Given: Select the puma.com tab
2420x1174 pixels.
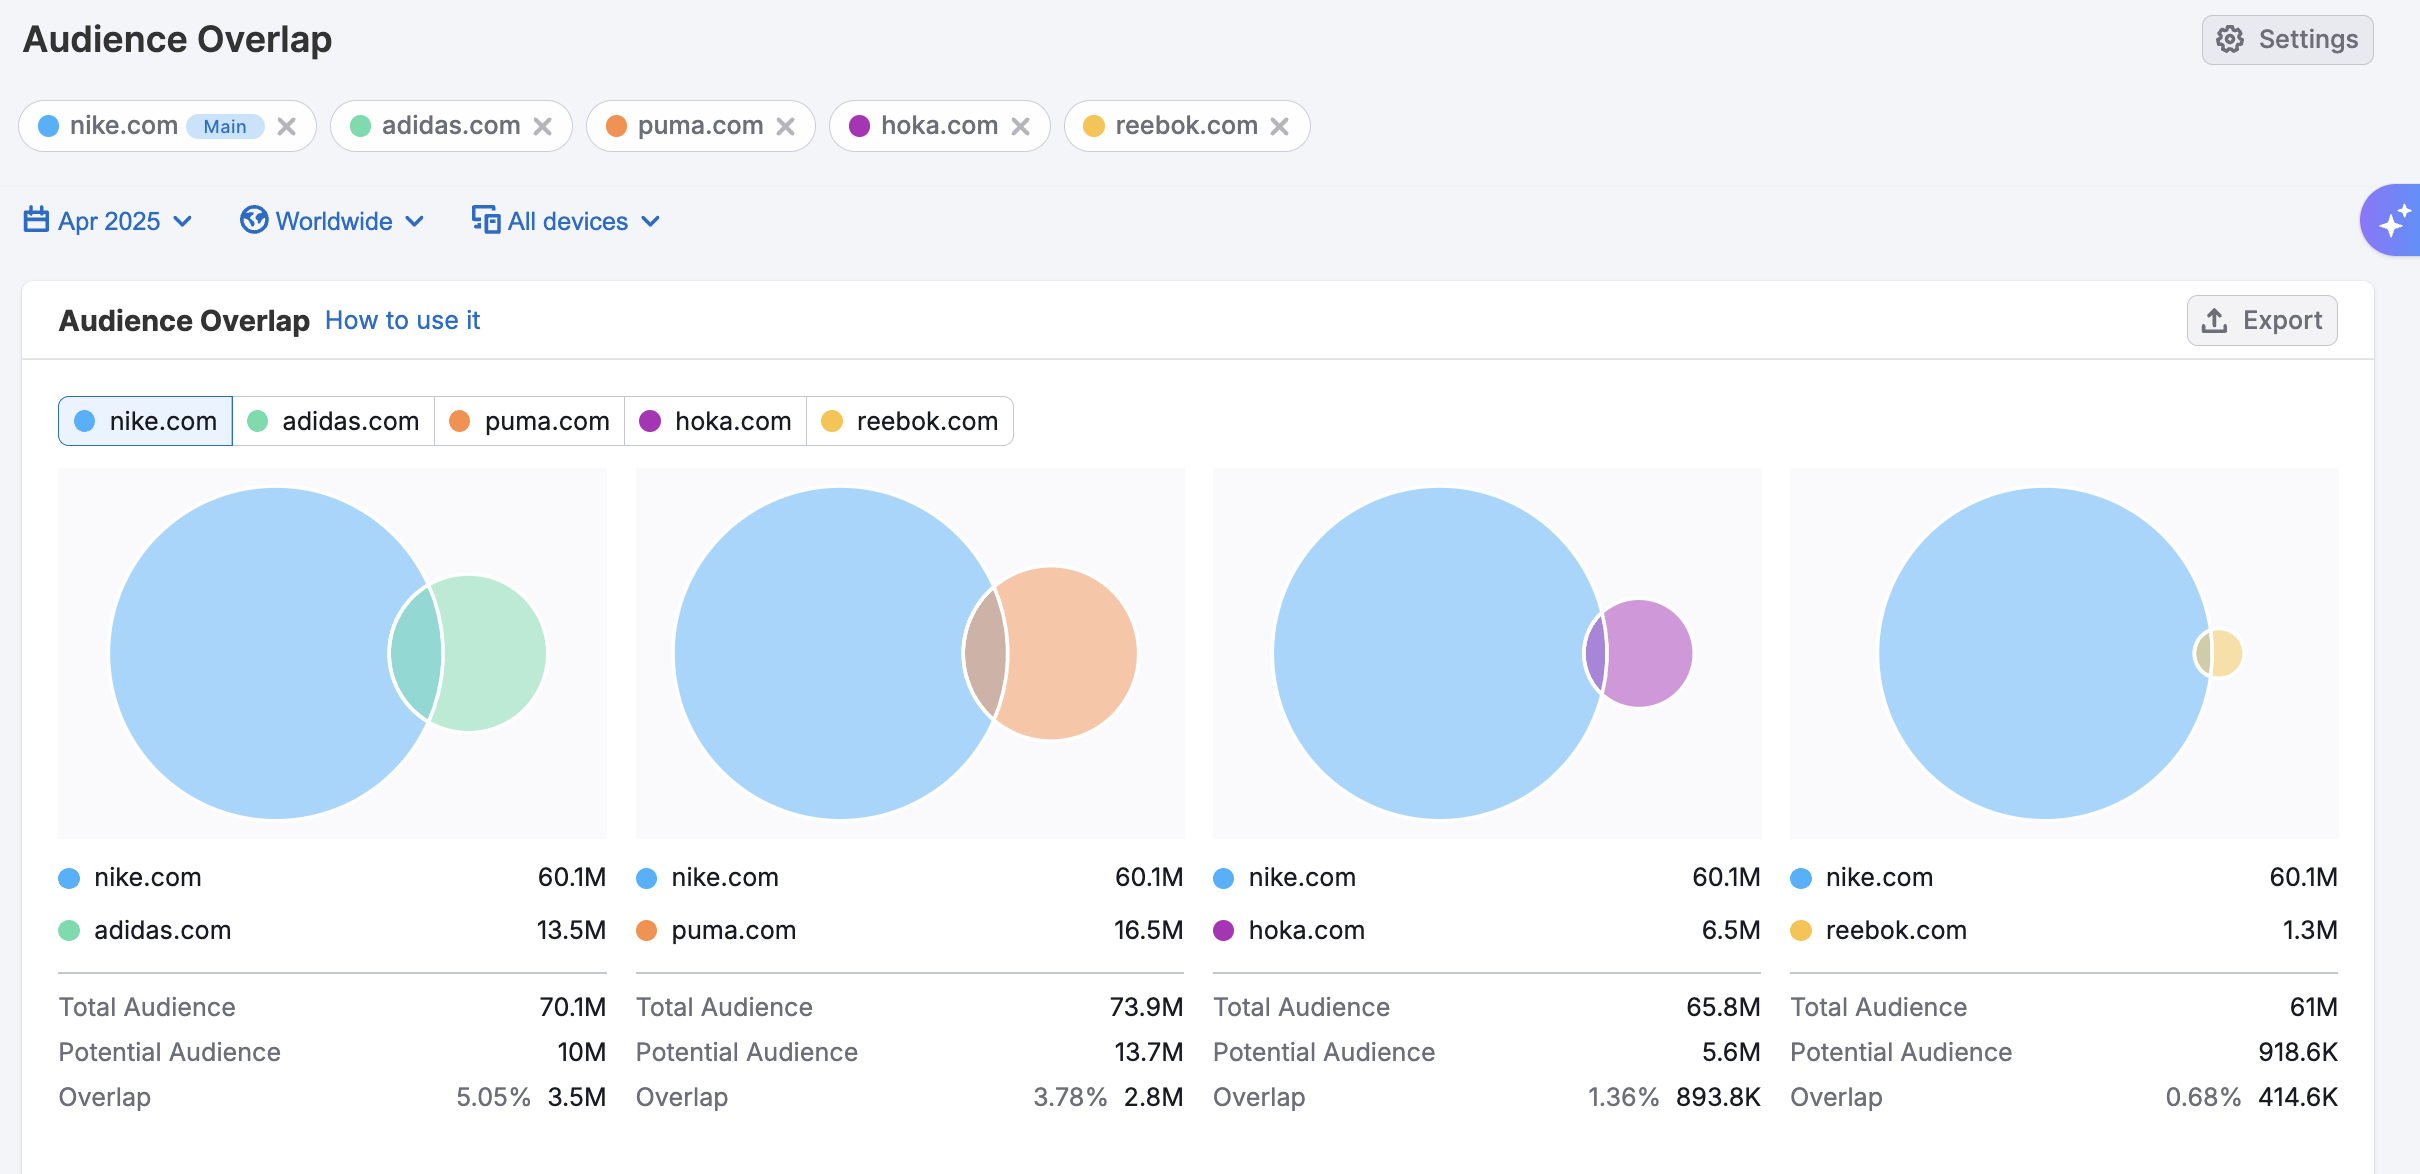Looking at the screenshot, I should coord(529,421).
